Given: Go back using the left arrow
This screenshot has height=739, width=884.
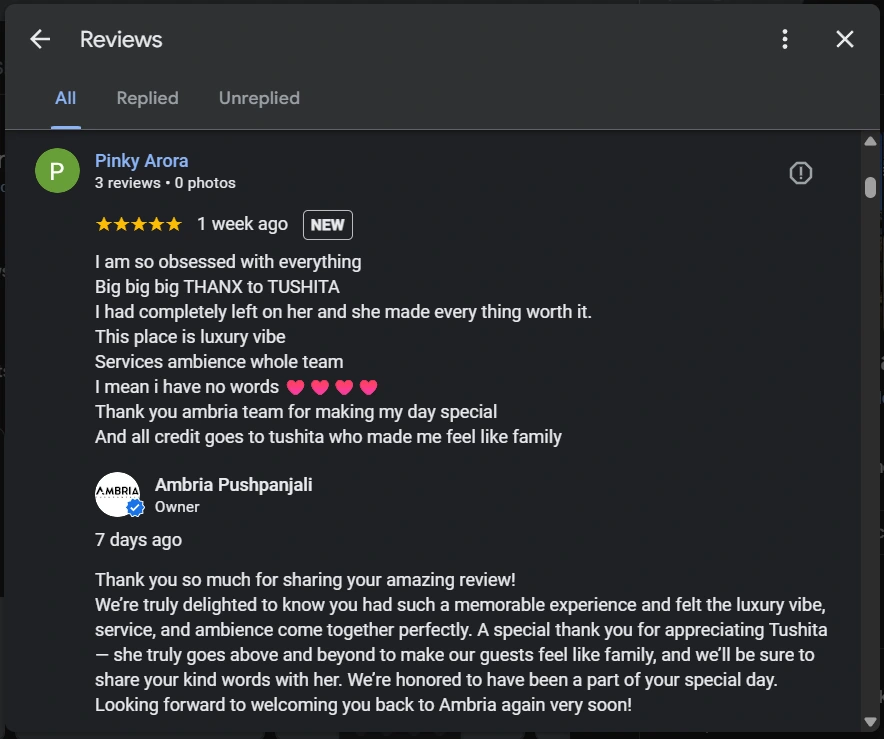Looking at the screenshot, I should (x=40, y=39).
